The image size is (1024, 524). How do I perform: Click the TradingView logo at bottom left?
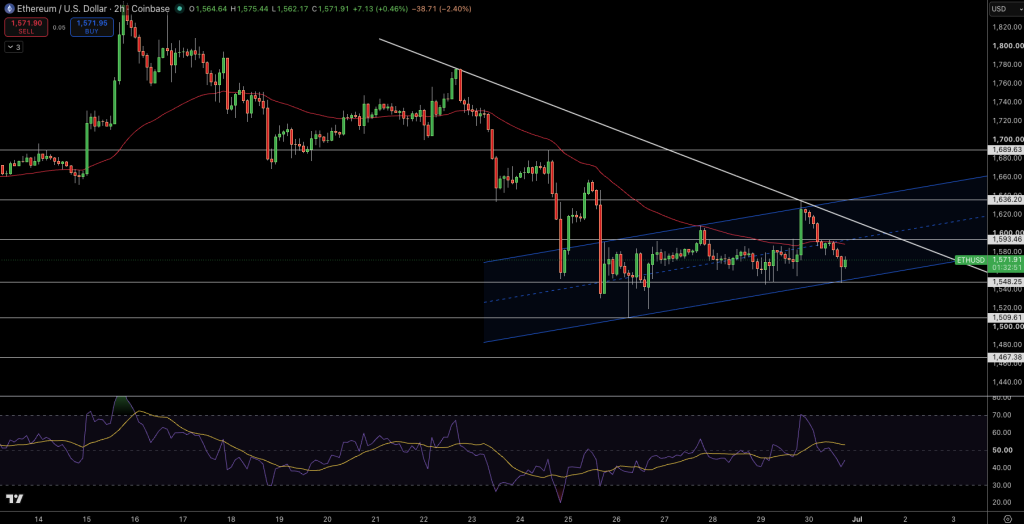tap(15, 499)
